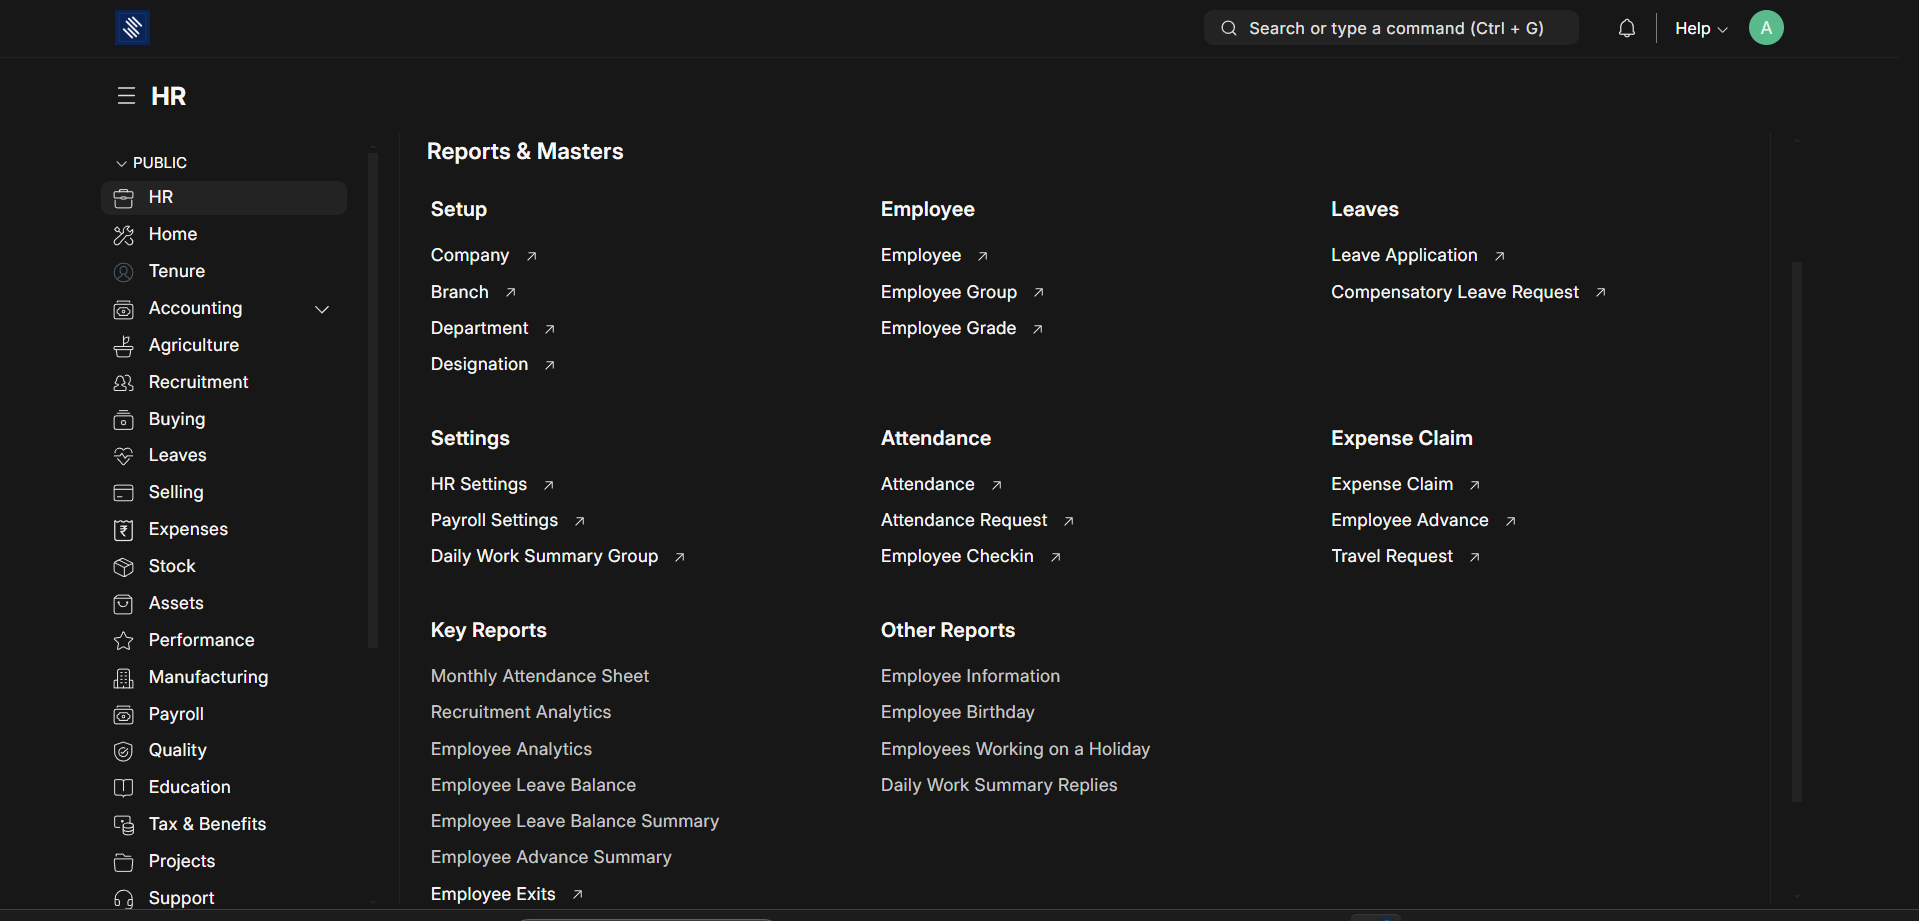Select Payroll in the sidebar
Image resolution: width=1919 pixels, height=921 pixels.
176,714
